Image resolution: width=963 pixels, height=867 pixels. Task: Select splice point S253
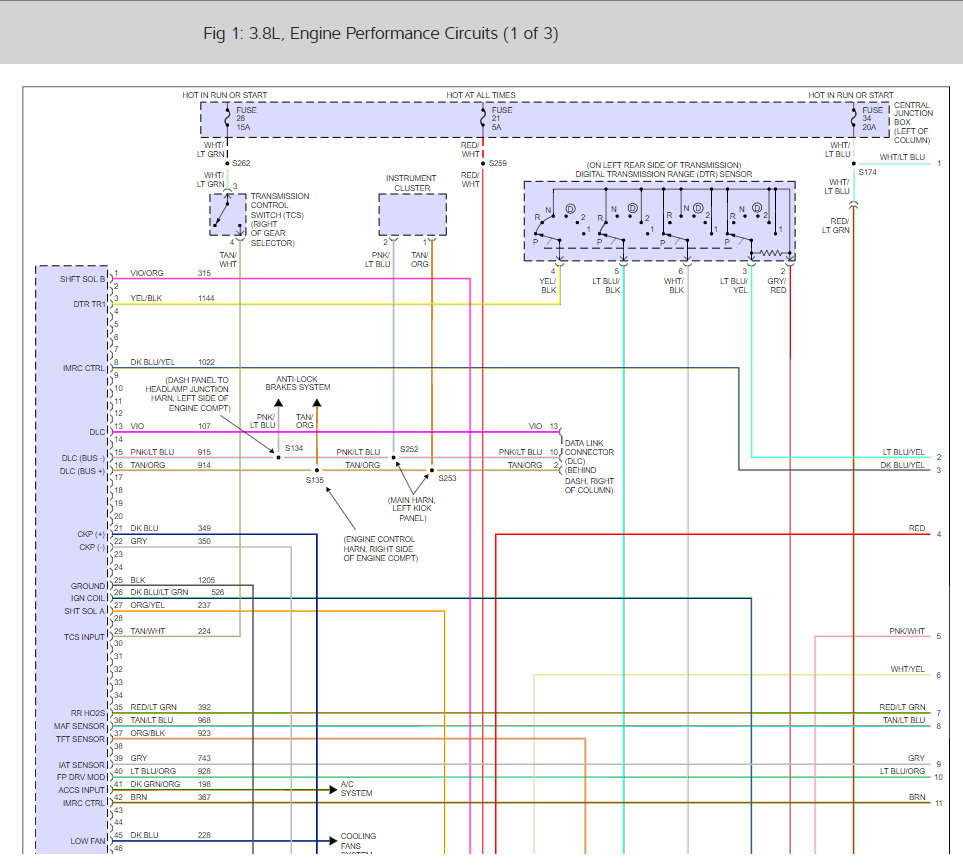pos(431,469)
